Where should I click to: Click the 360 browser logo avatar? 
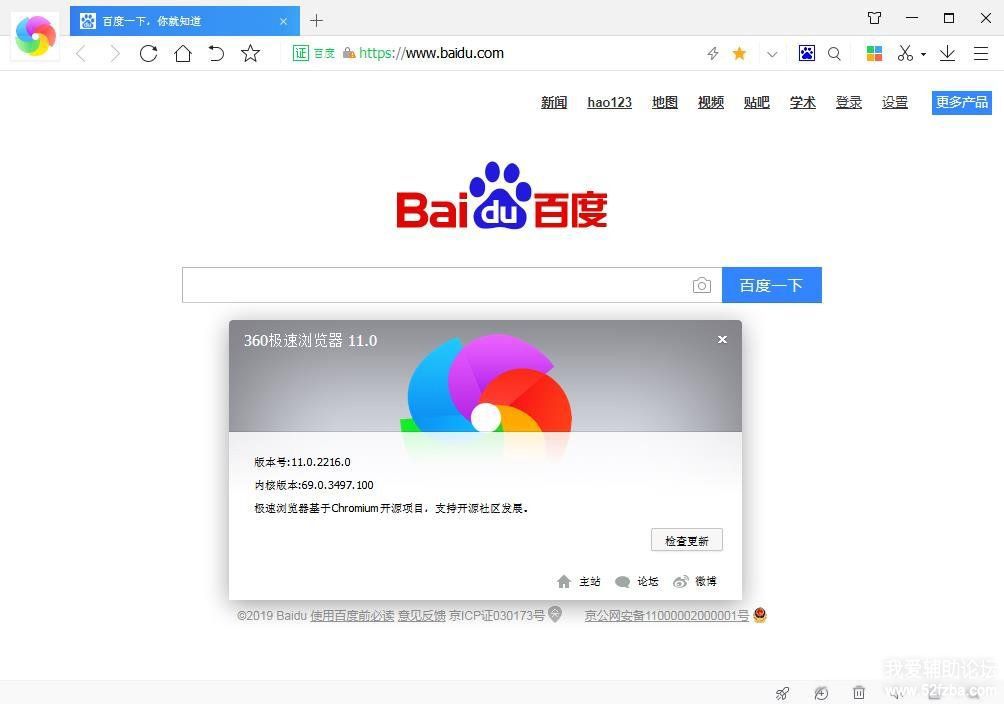tap(35, 36)
